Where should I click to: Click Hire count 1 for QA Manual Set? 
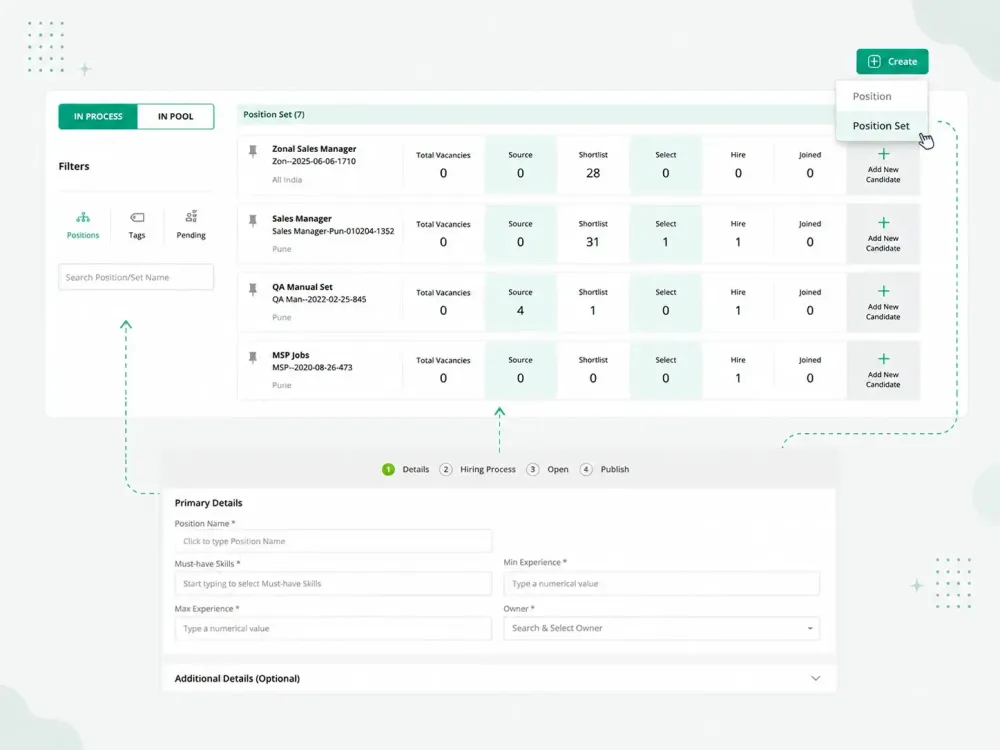coord(738,311)
